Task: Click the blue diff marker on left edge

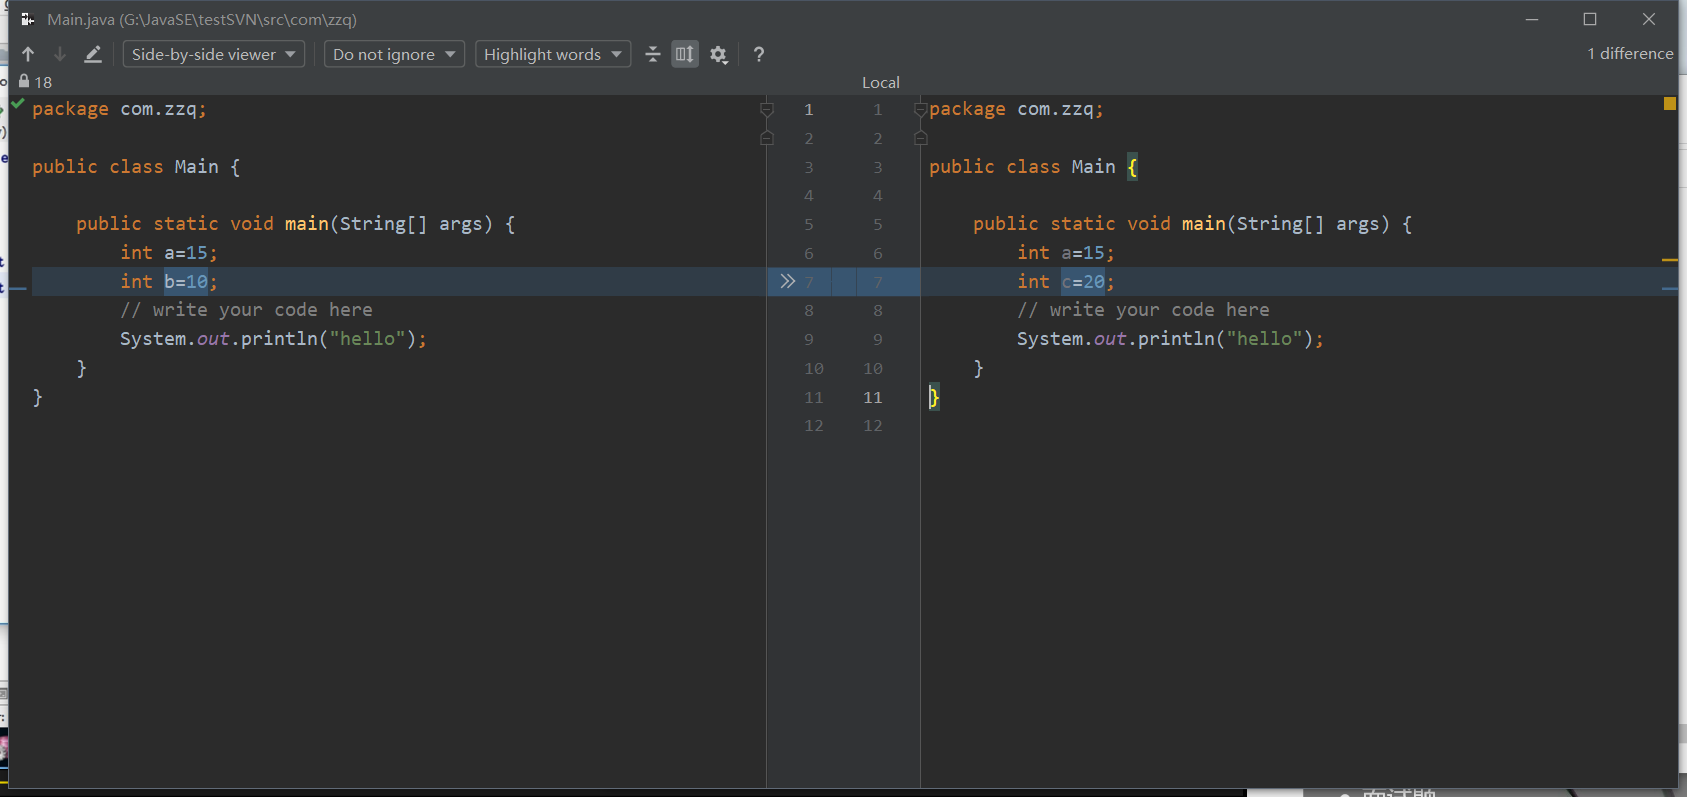Action: point(18,288)
